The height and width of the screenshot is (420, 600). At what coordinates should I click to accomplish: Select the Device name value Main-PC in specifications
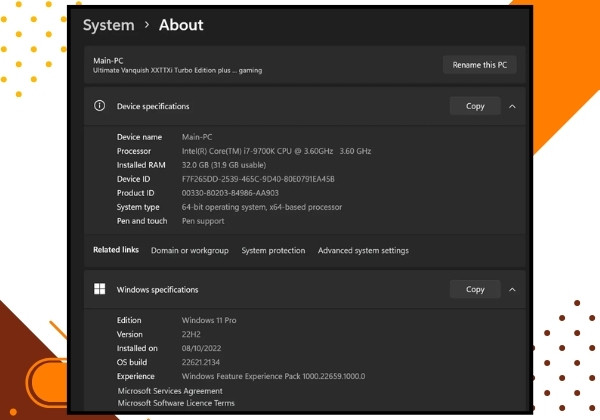[197, 137]
